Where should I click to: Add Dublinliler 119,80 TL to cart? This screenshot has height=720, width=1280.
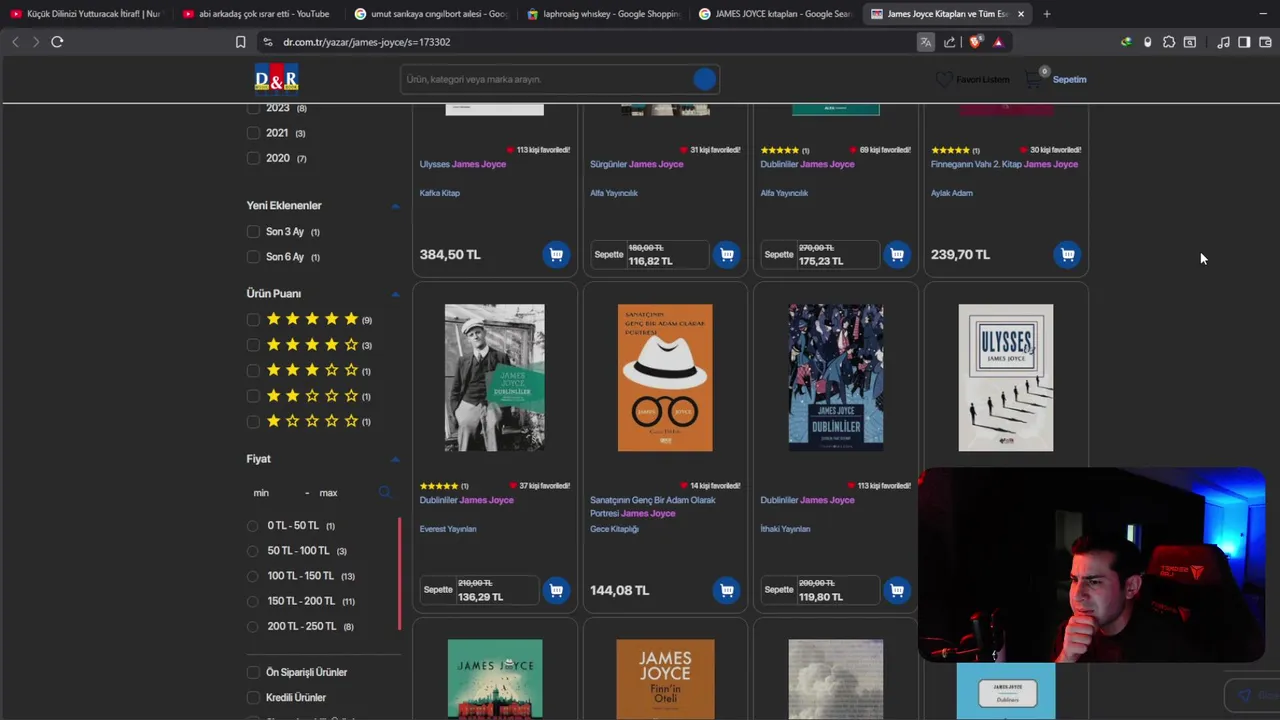coord(897,590)
